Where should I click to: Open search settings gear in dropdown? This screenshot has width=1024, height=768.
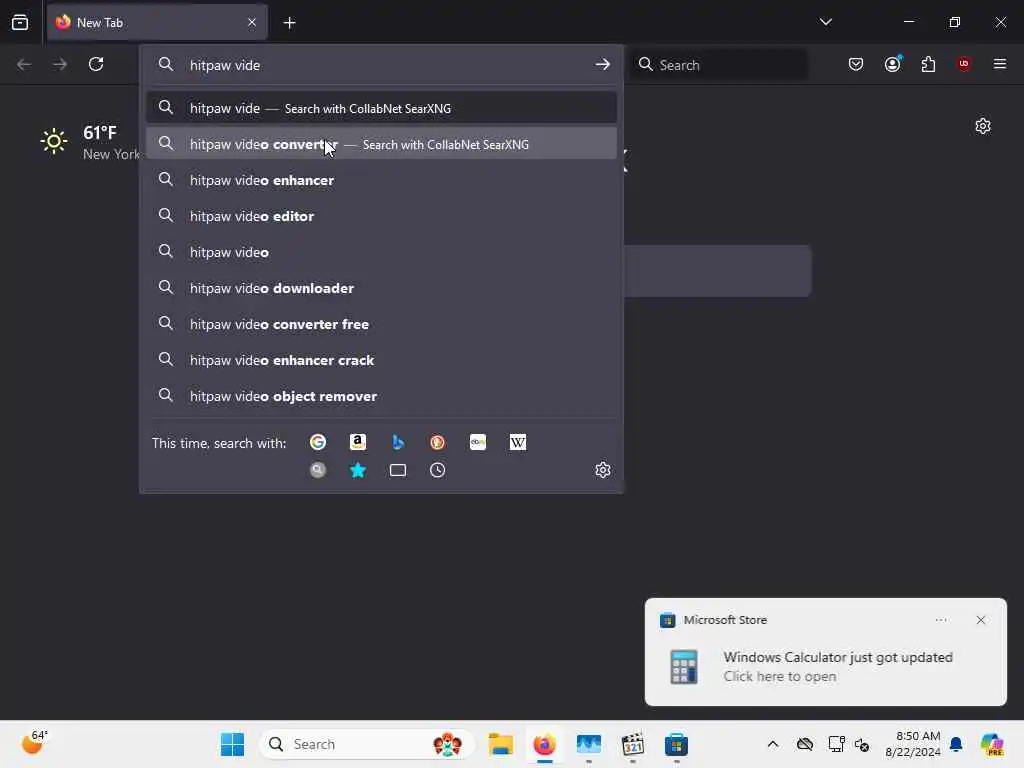tap(603, 470)
